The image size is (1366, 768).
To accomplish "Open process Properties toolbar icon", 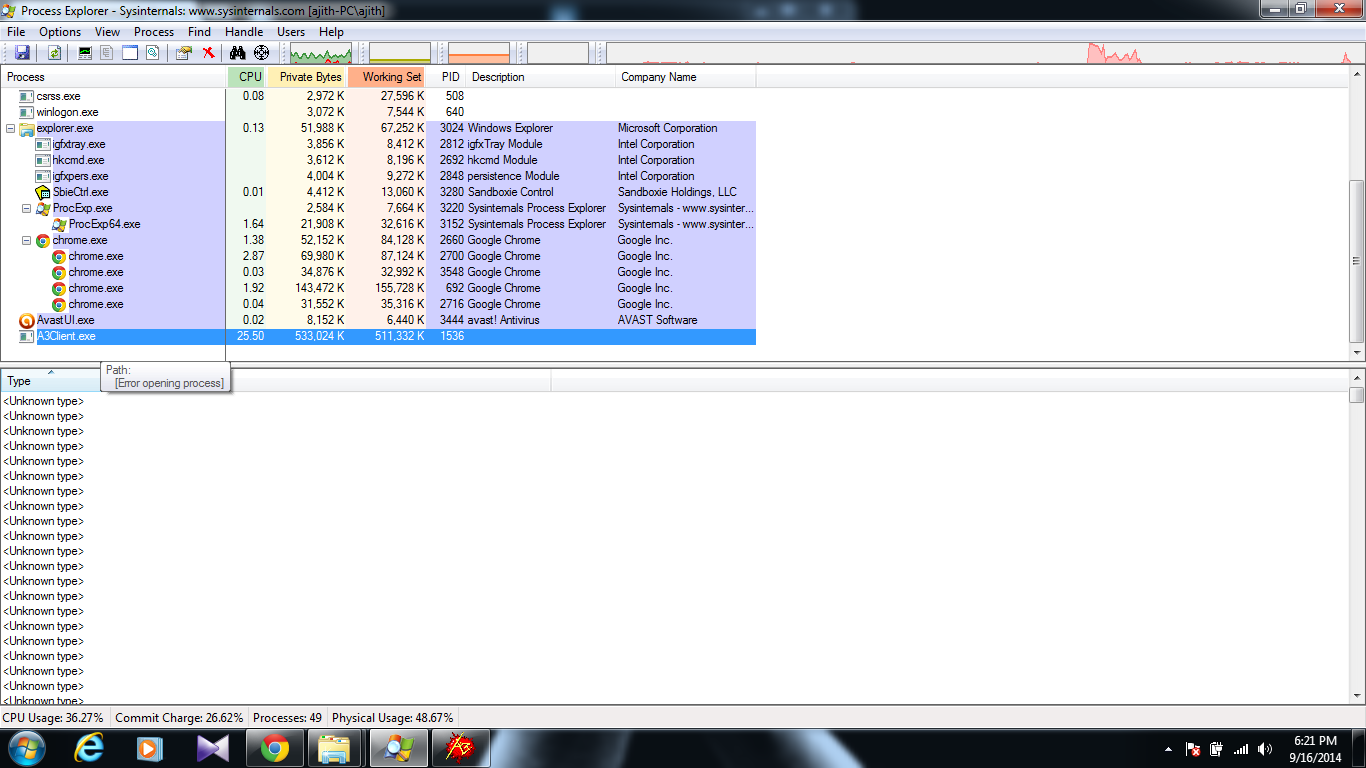I will [x=184, y=53].
